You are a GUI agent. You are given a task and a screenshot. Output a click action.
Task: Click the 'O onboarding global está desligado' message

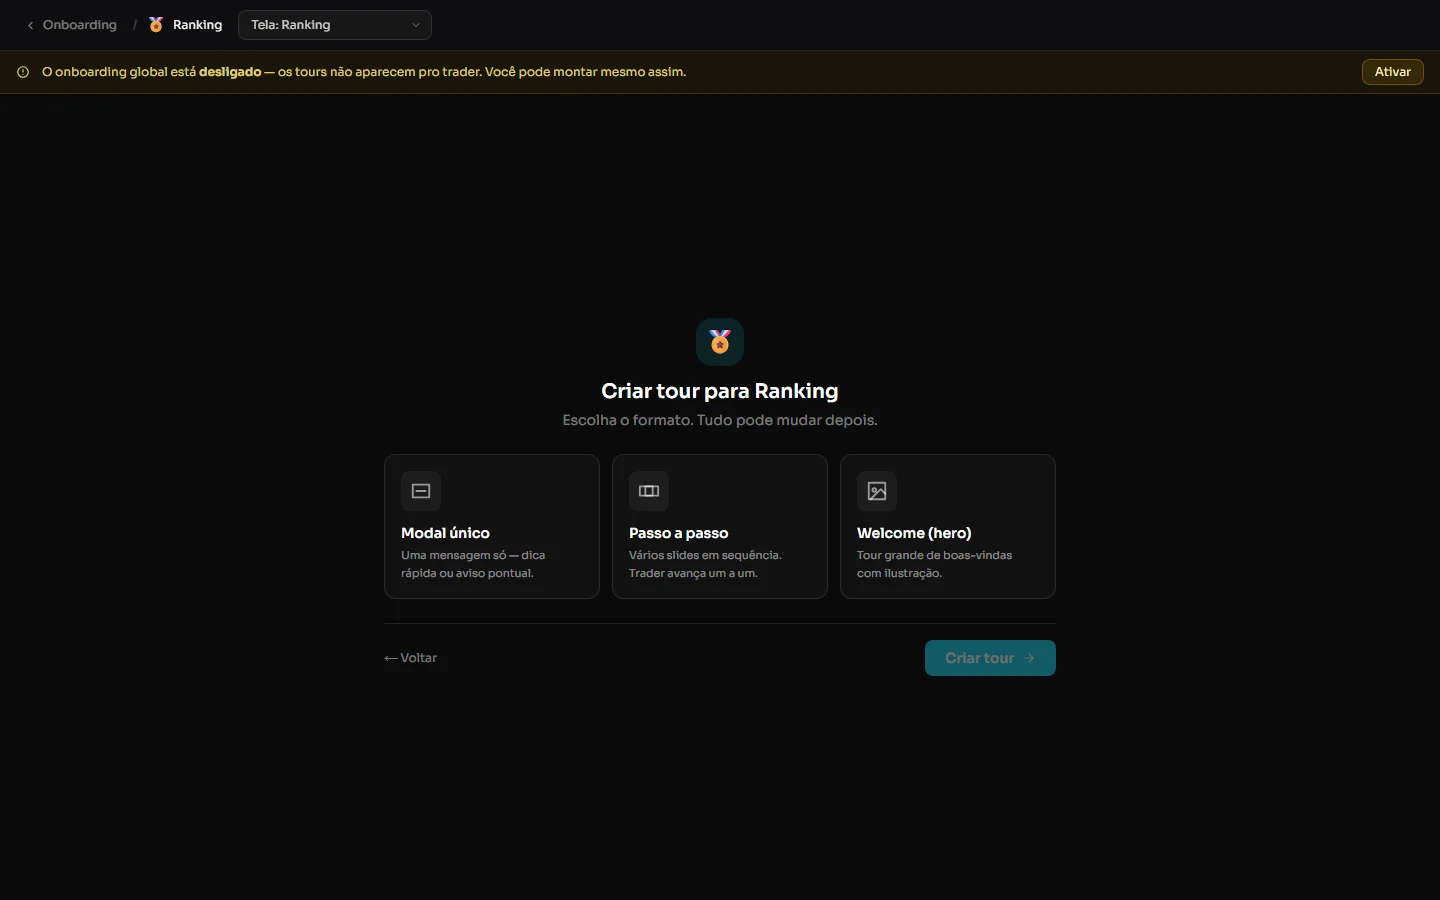click(364, 72)
